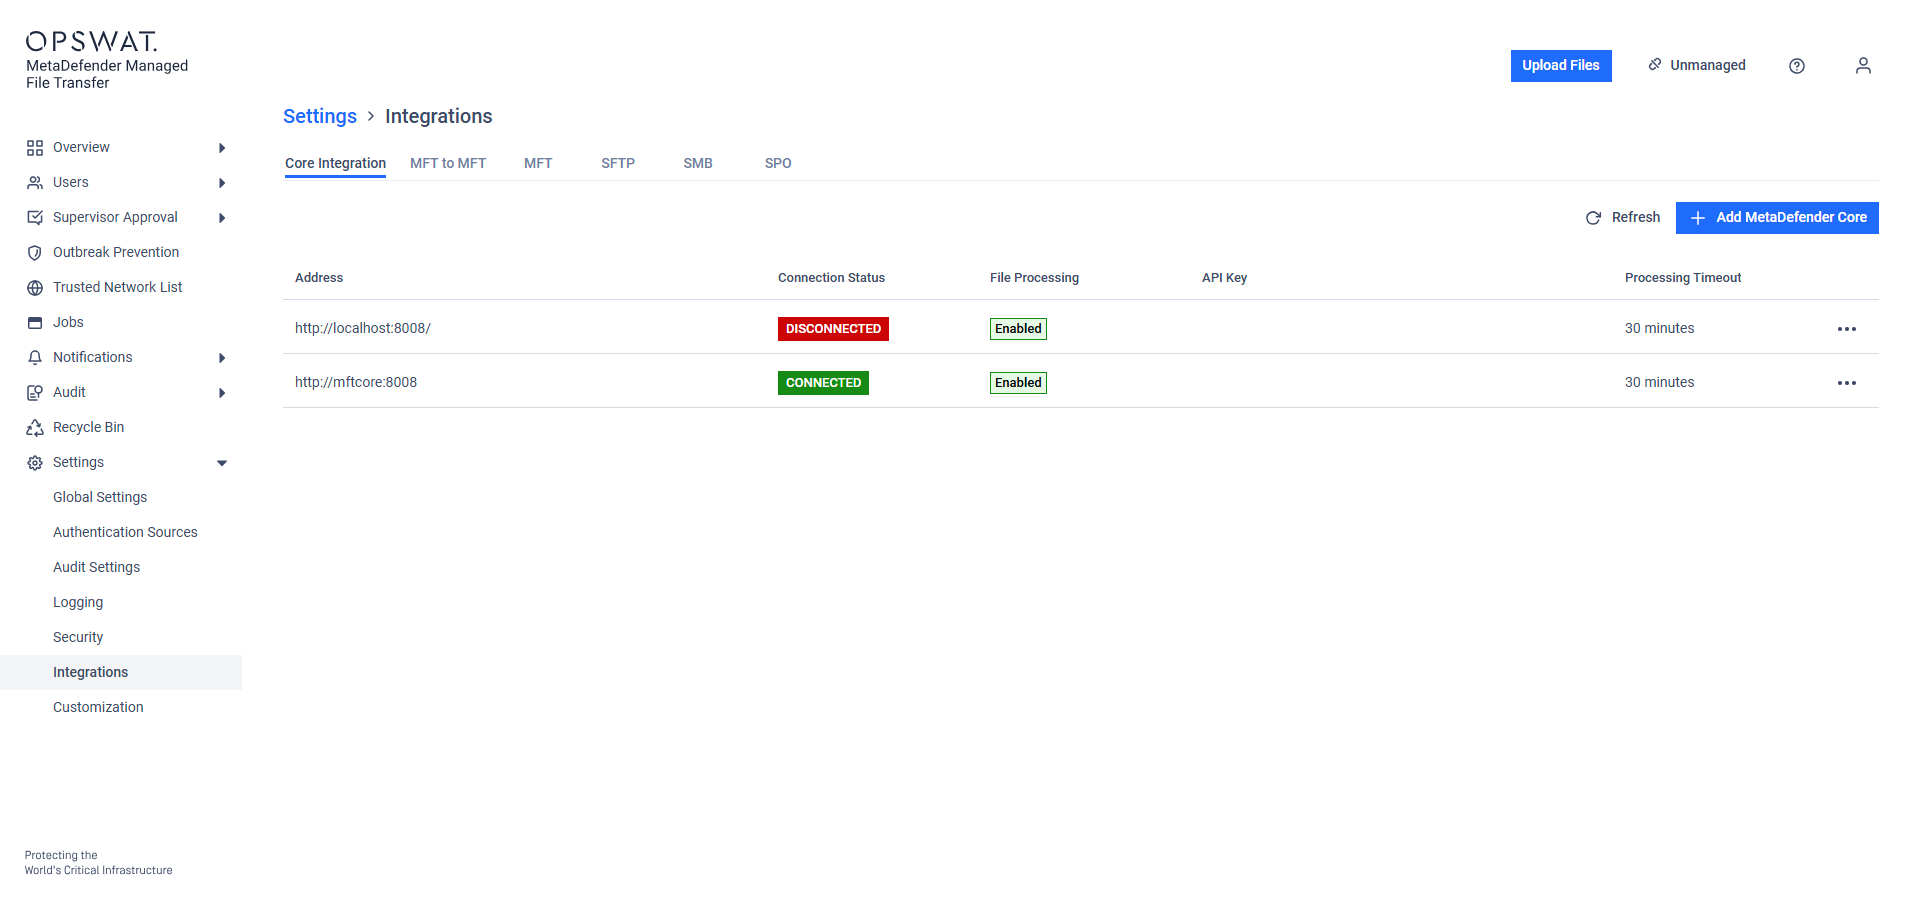Click the circular Refresh arrow icon
The height and width of the screenshot is (911, 1920).
click(1593, 218)
